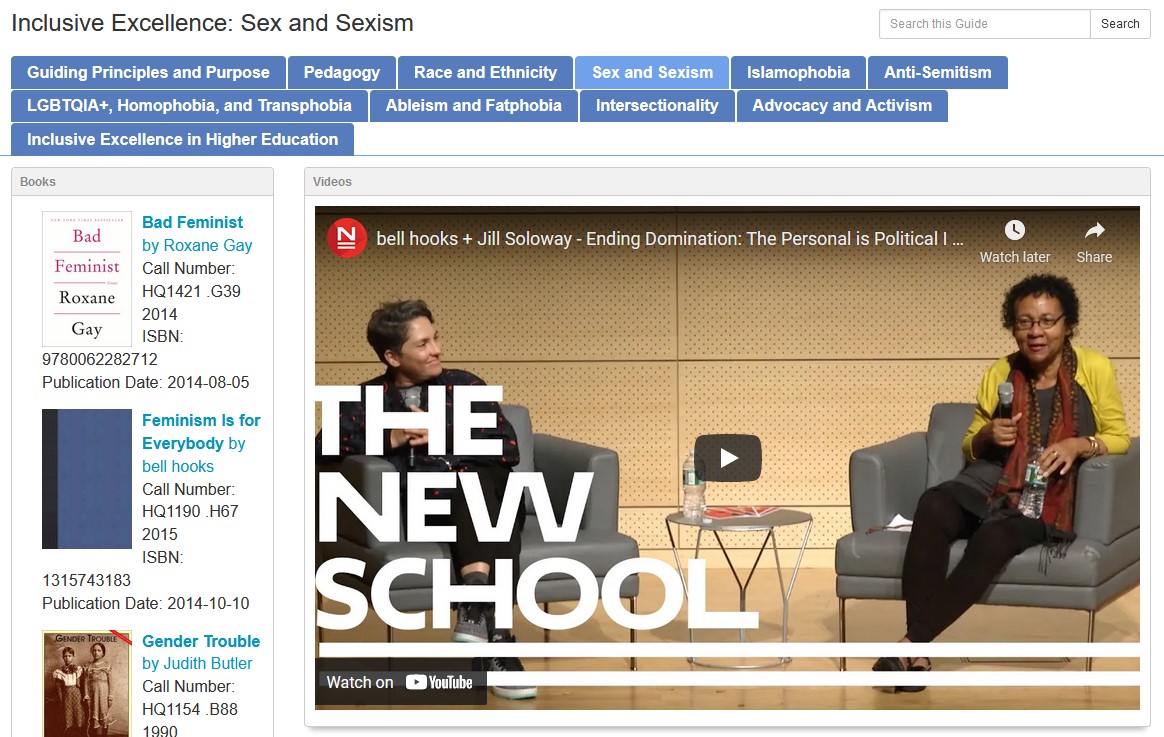1164x737 pixels.
Task: Go to Ableism and Fatphobia tab
Action: [474, 105]
